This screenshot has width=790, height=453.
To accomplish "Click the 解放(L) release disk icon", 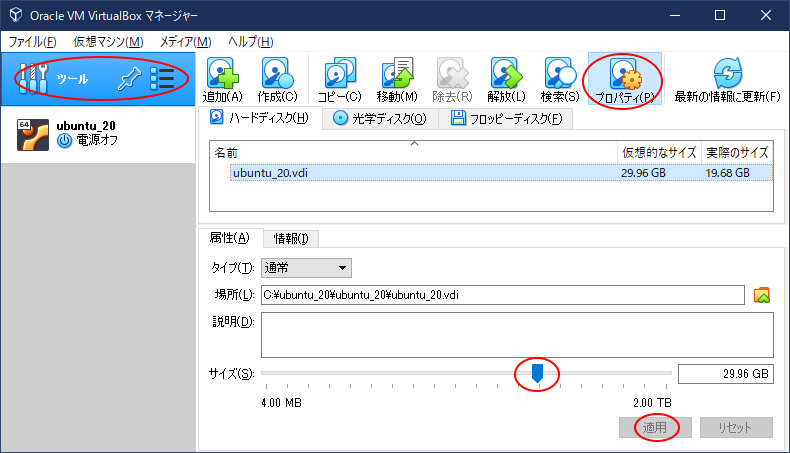I will [x=506, y=74].
